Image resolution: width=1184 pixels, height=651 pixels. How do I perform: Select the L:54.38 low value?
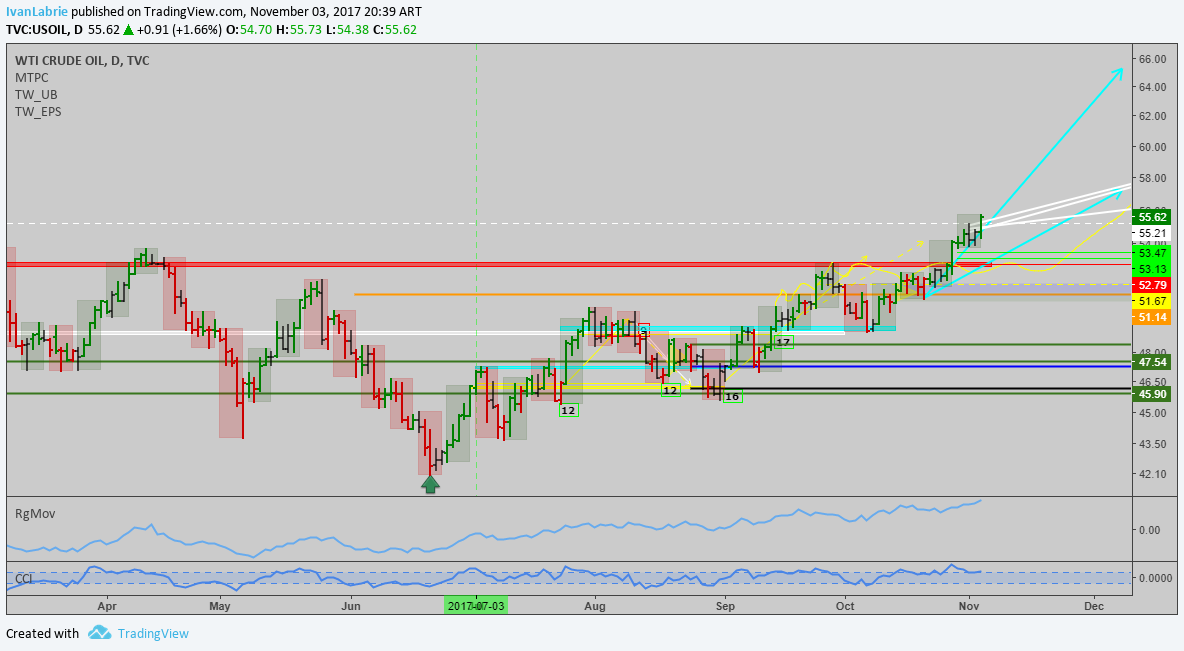[346, 30]
